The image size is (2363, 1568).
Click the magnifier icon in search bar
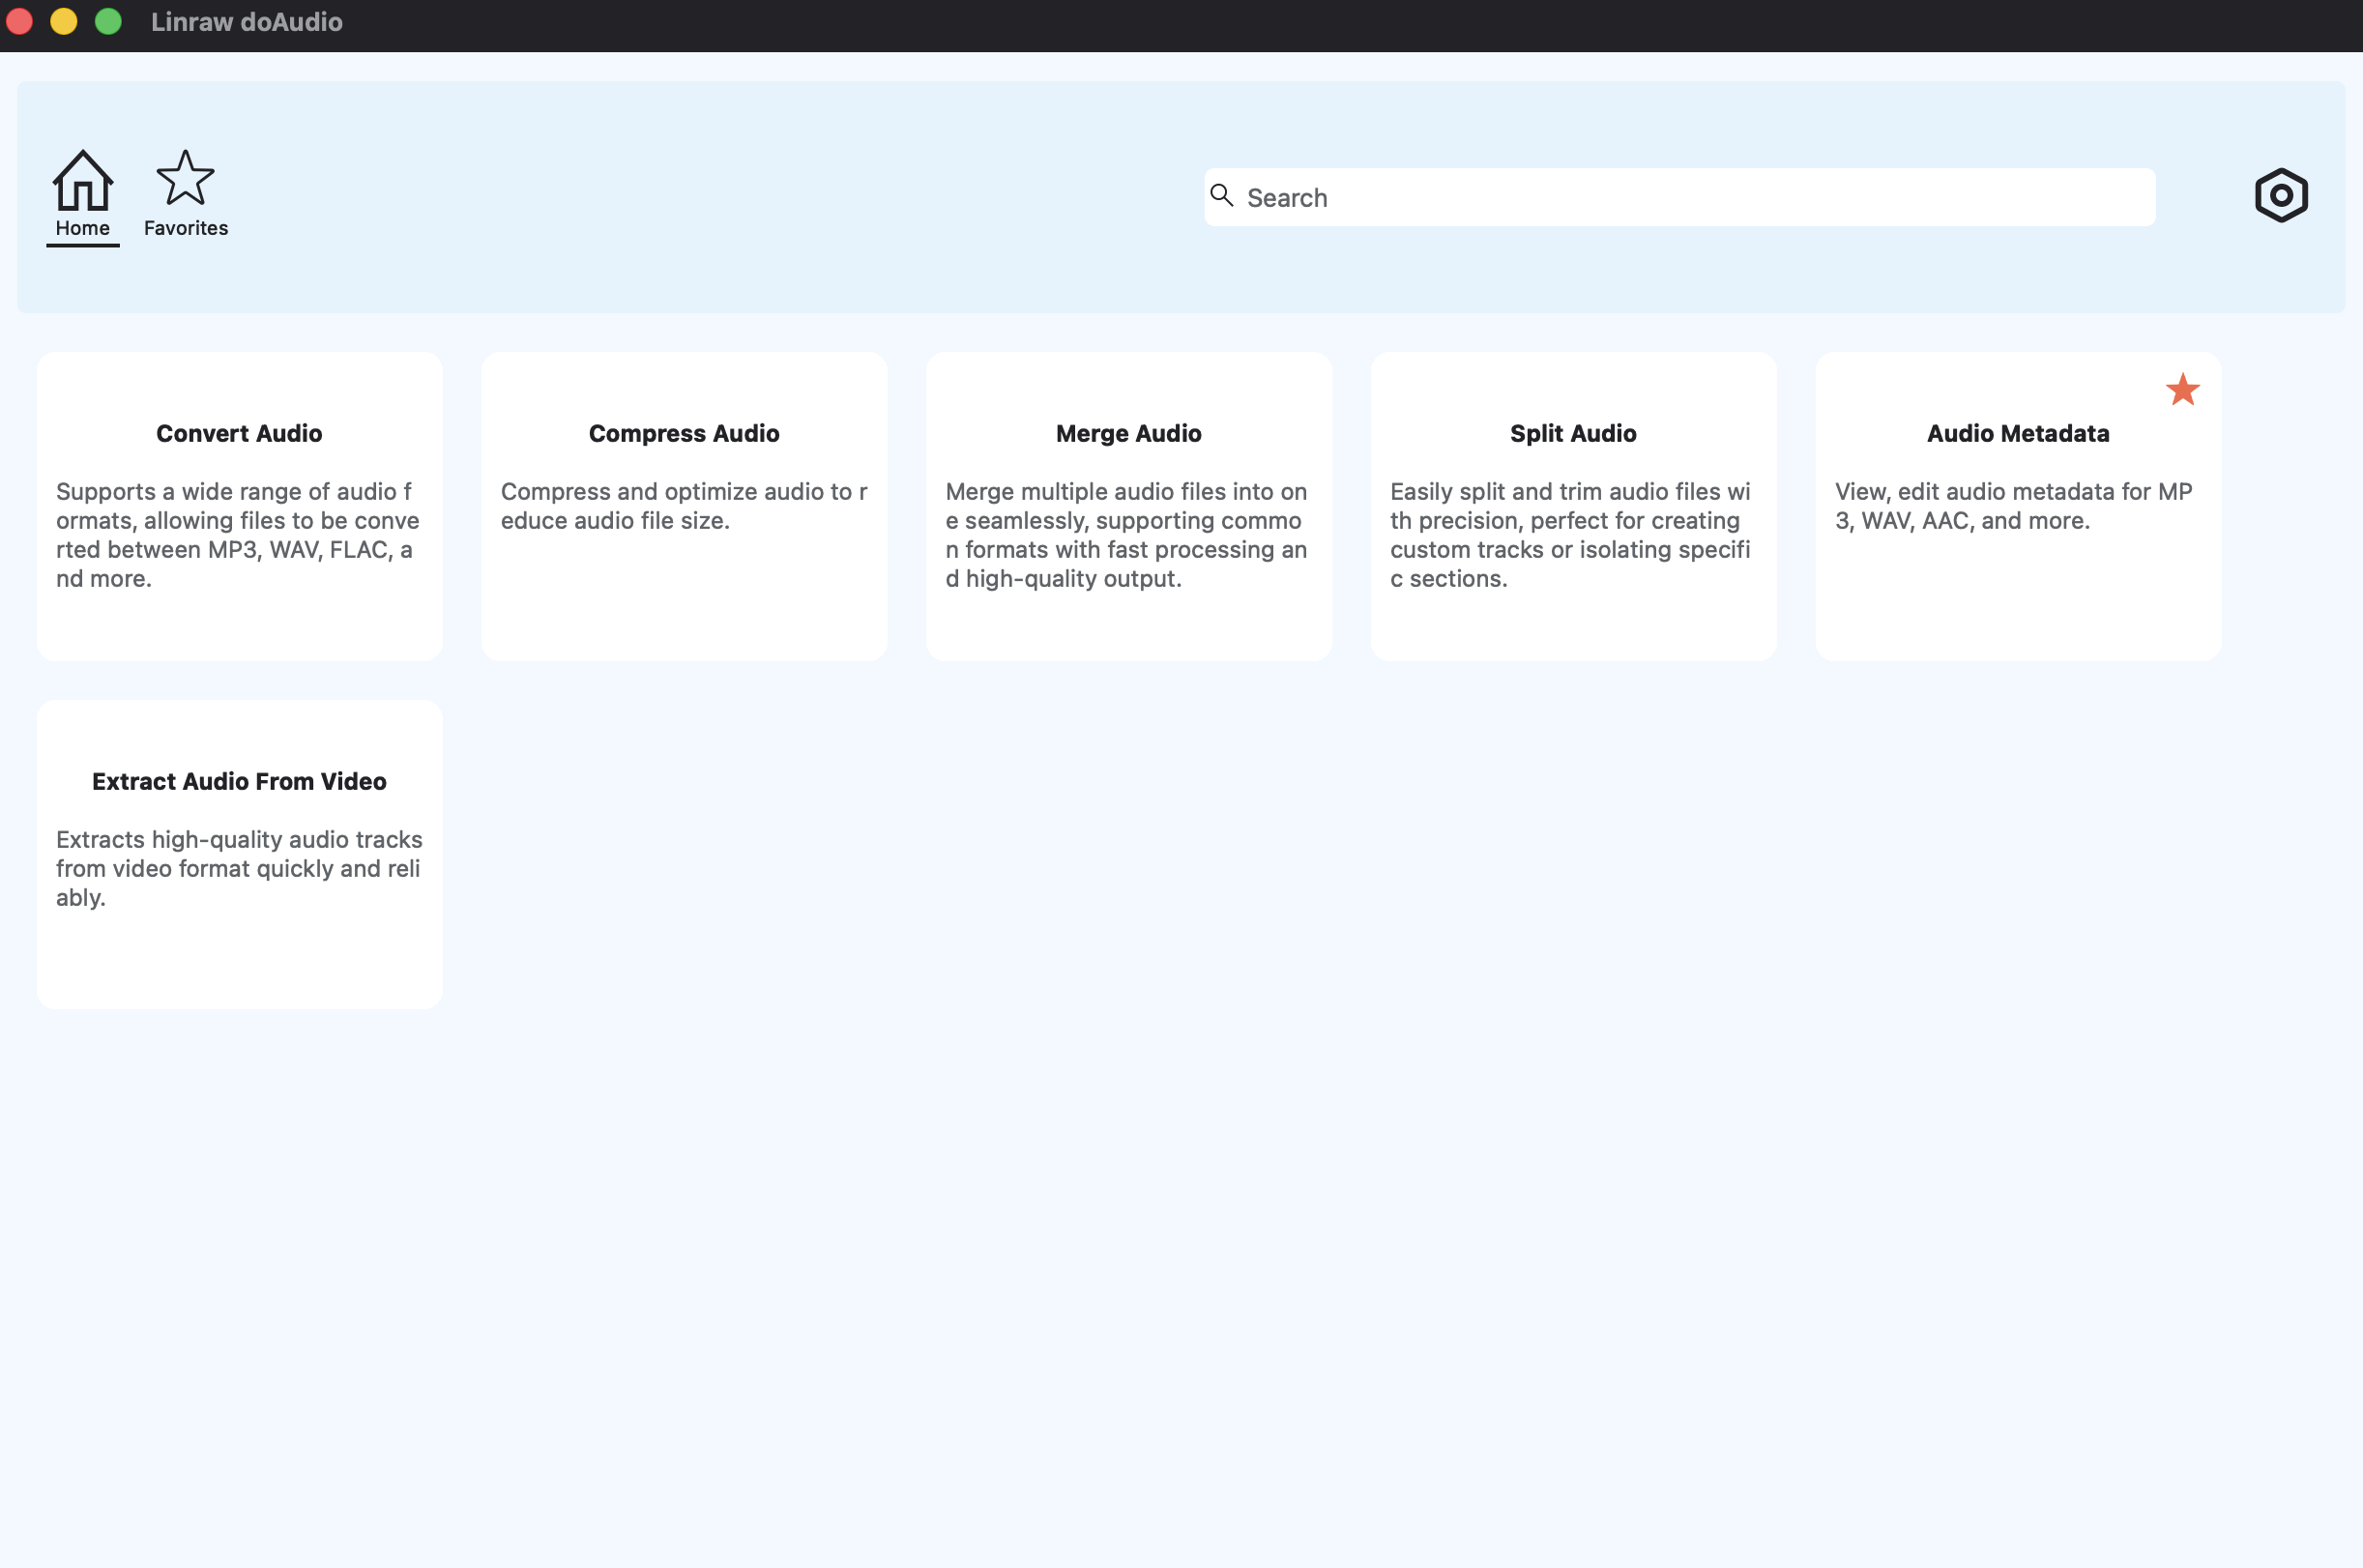pyautogui.click(x=1221, y=195)
